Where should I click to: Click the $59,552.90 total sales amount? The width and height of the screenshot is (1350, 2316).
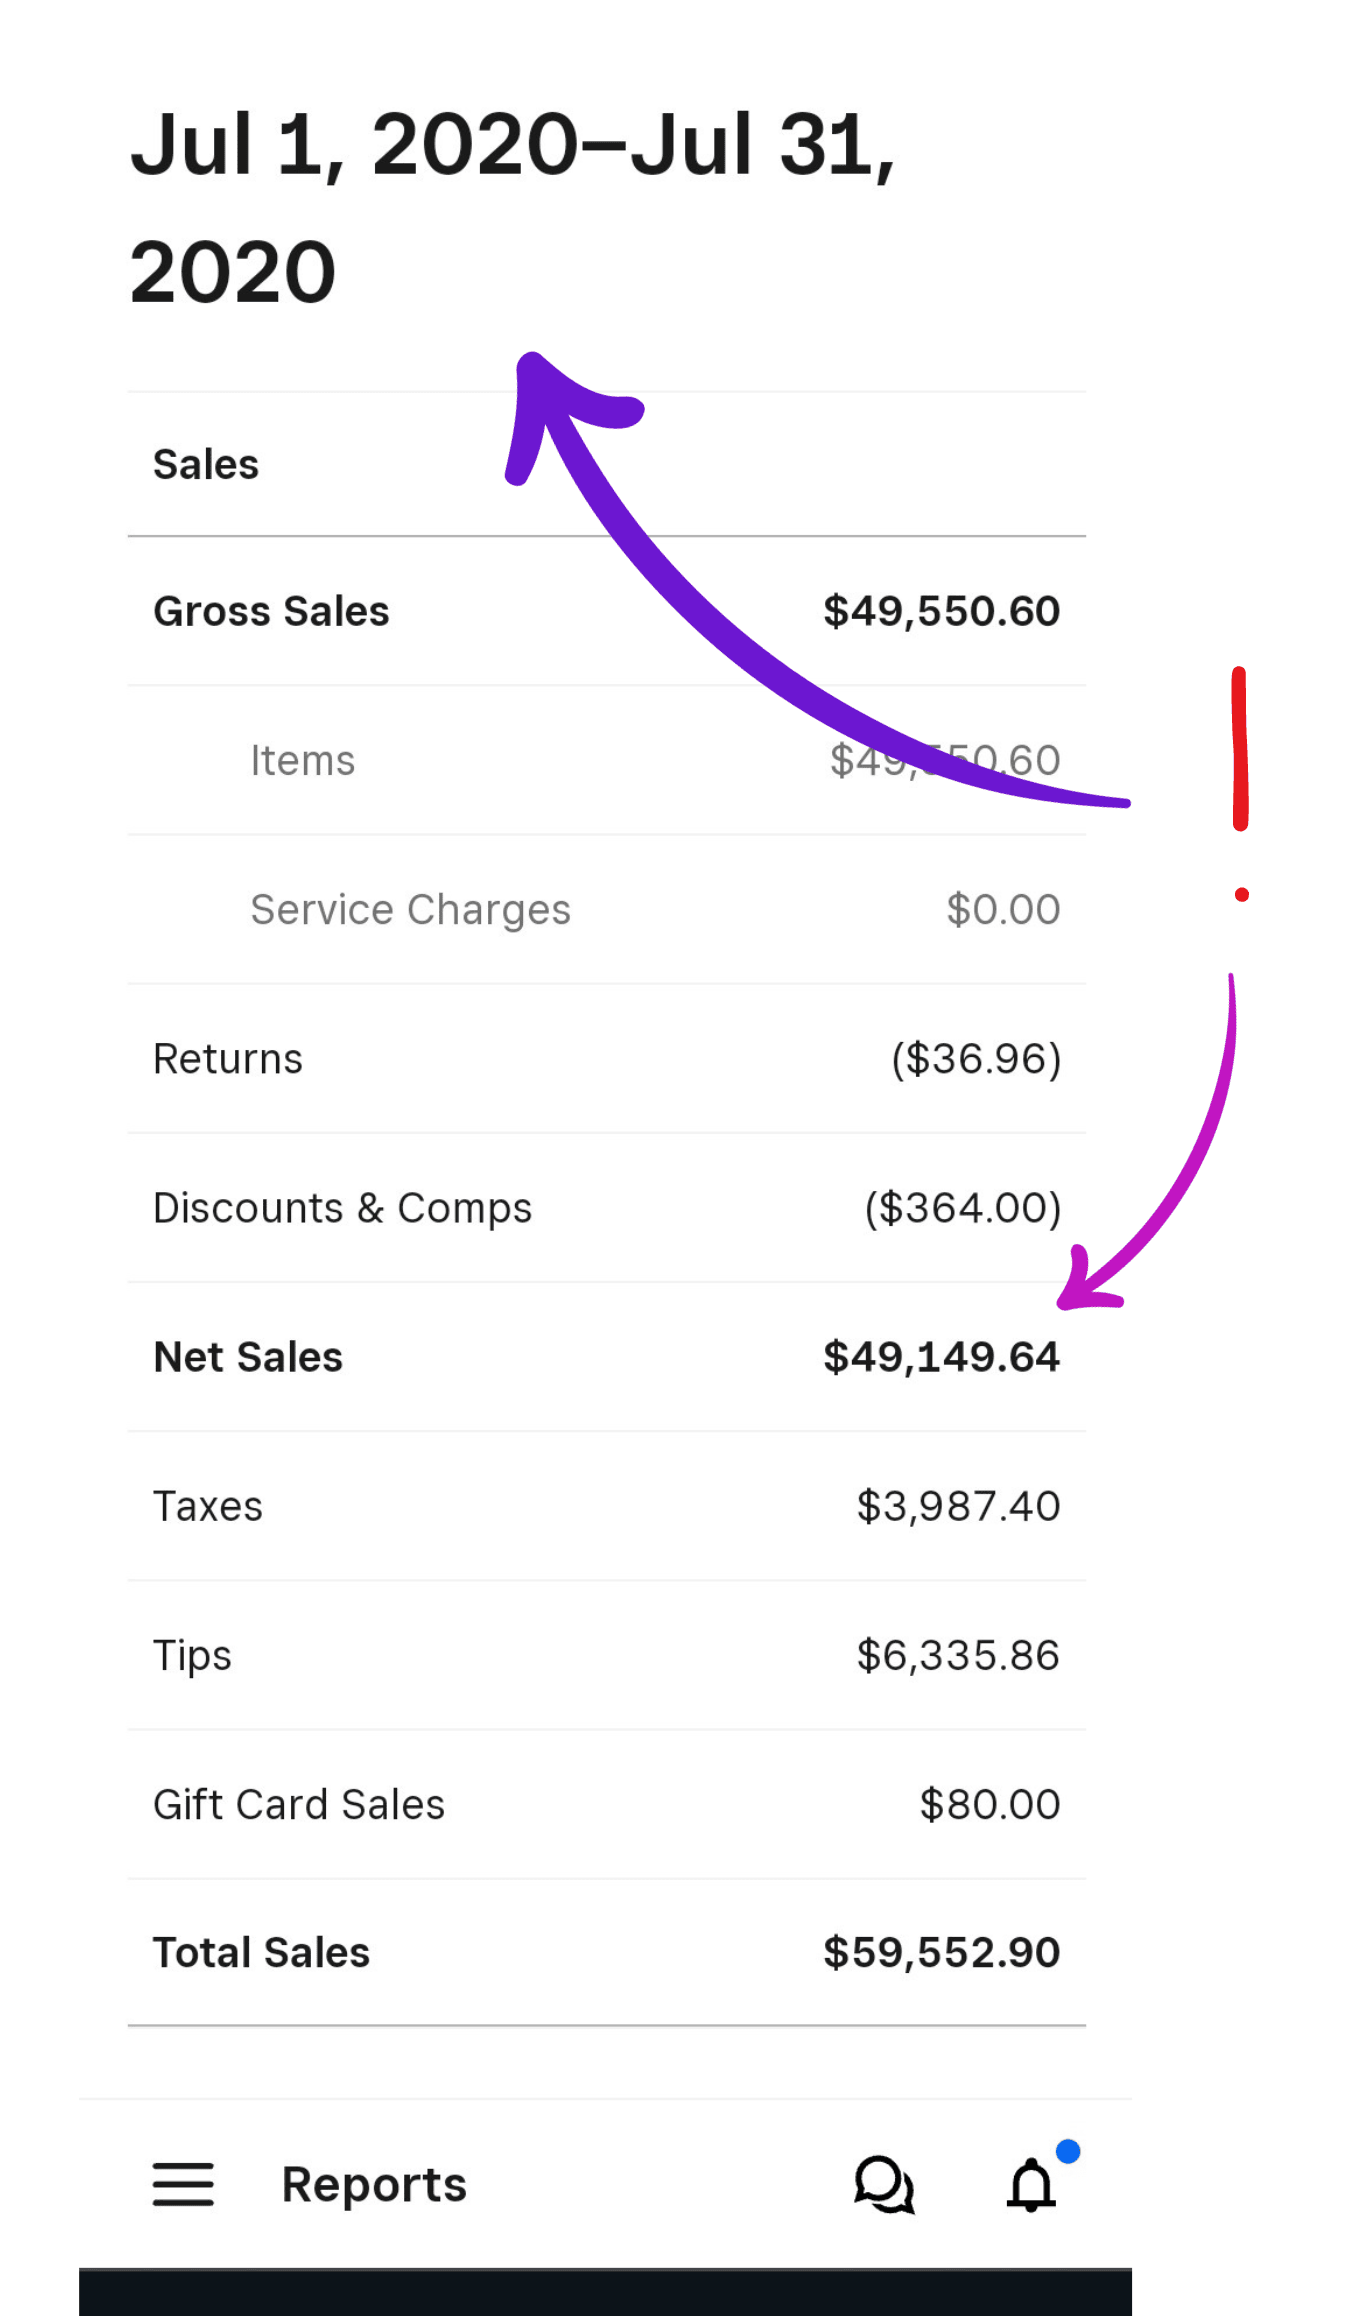pyautogui.click(x=941, y=1953)
